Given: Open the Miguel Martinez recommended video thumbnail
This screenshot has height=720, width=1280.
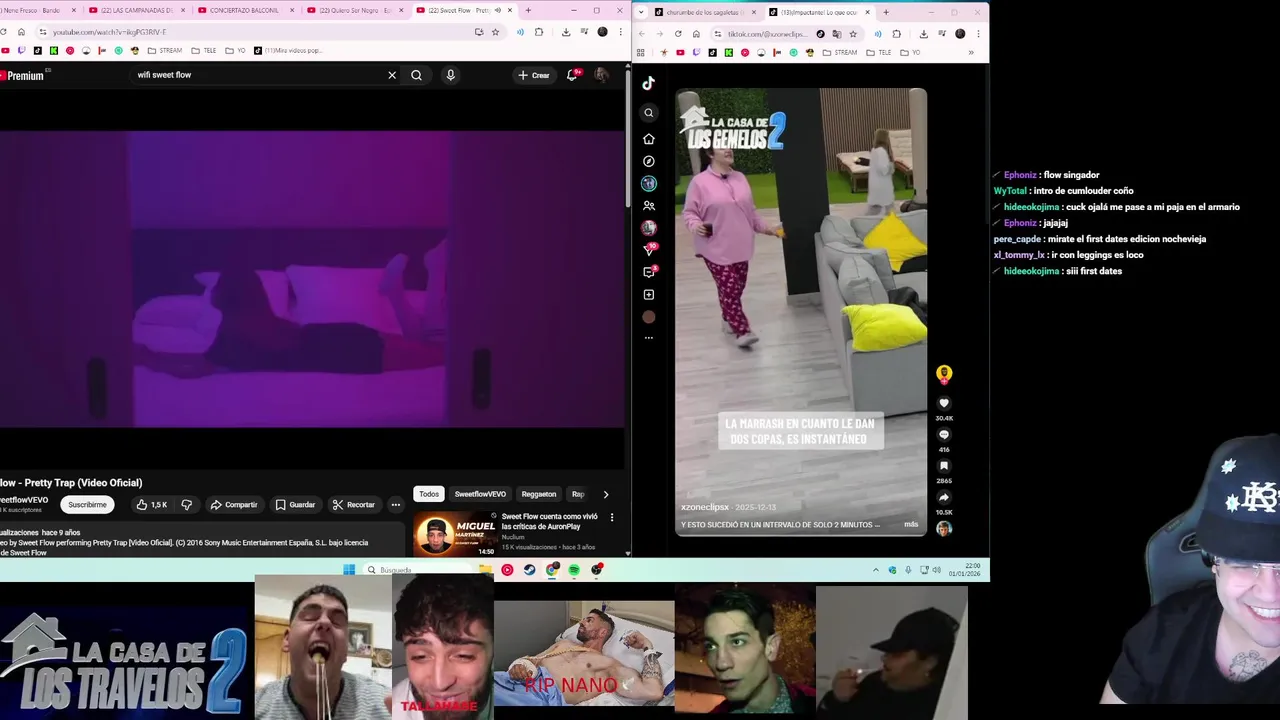Looking at the screenshot, I should pos(455,535).
